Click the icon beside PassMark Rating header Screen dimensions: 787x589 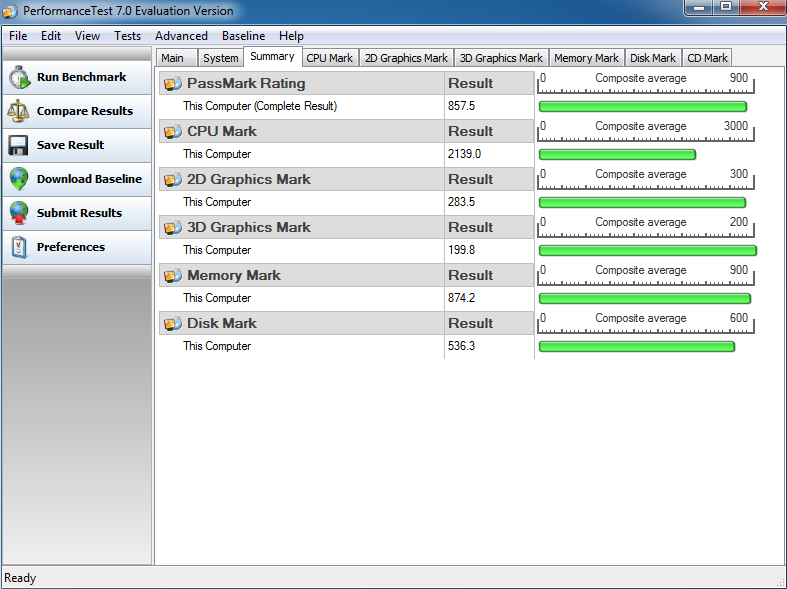(x=173, y=83)
